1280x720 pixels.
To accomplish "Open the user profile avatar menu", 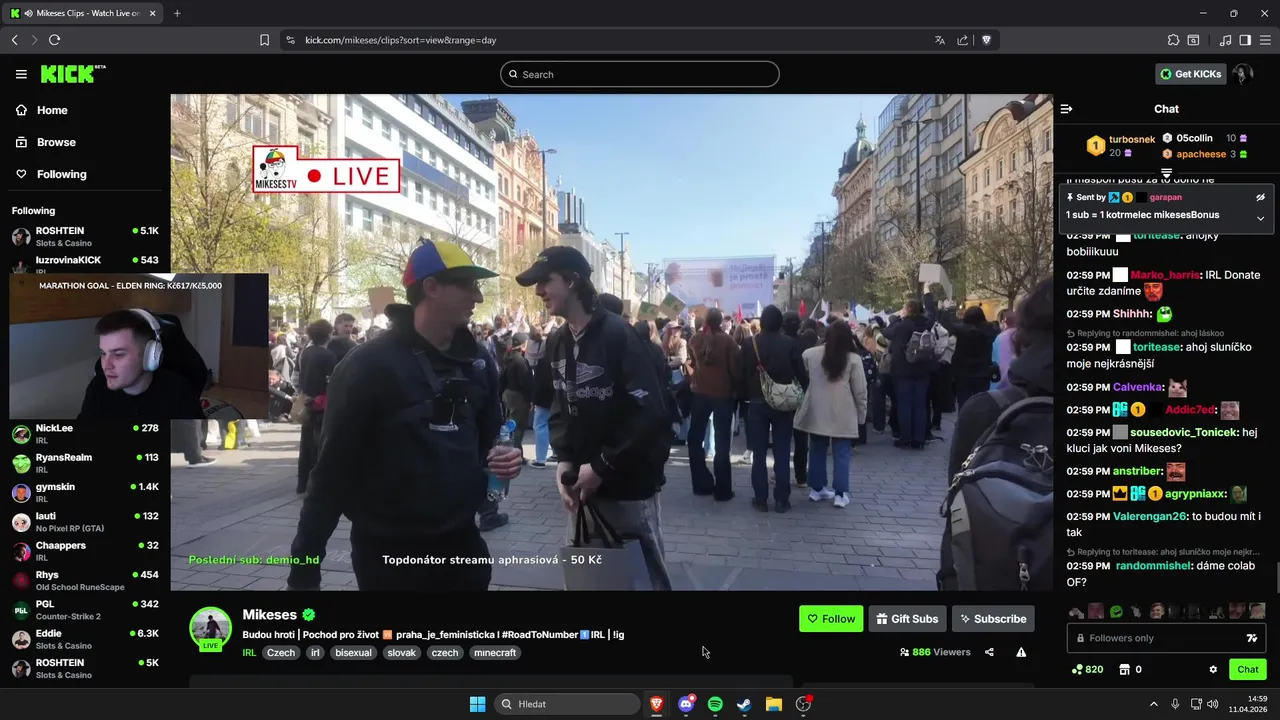I will tap(1242, 74).
